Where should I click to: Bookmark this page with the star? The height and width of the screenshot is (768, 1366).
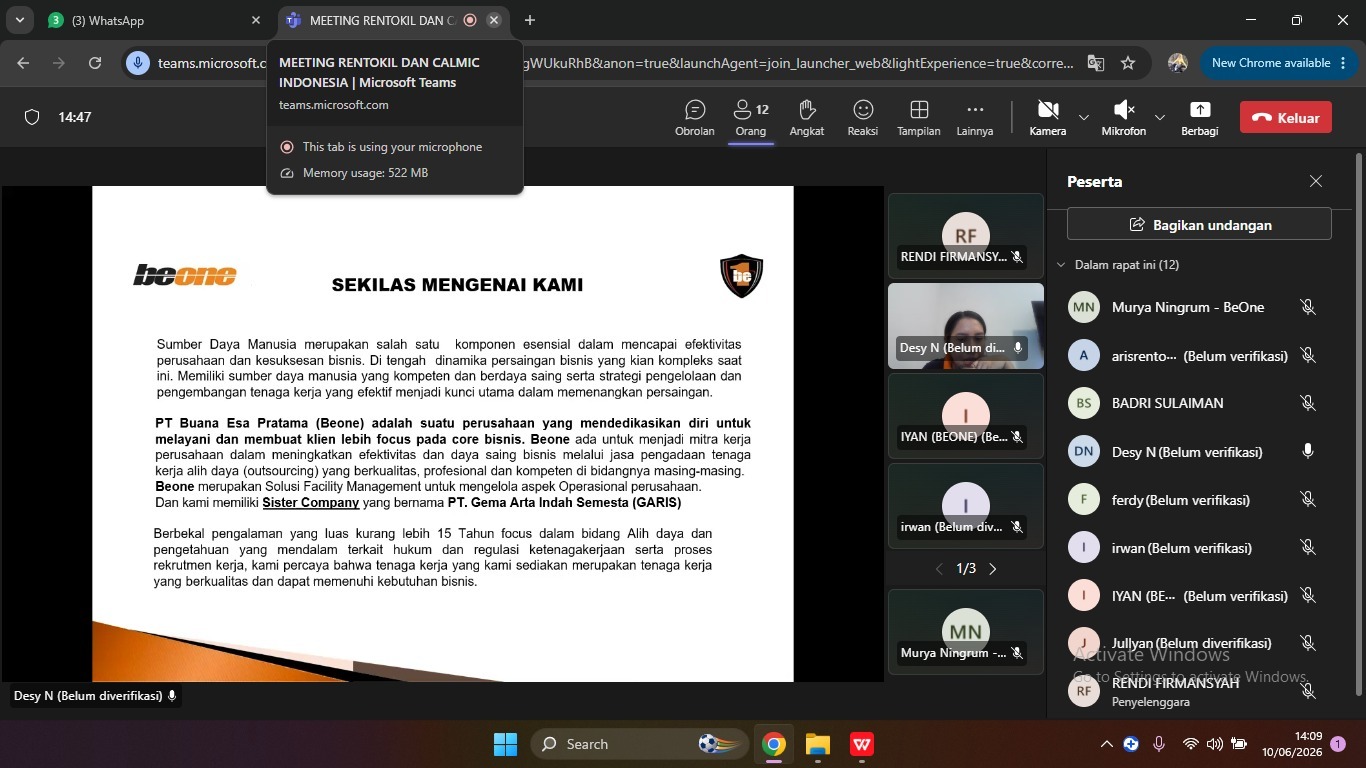point(1128,63)
